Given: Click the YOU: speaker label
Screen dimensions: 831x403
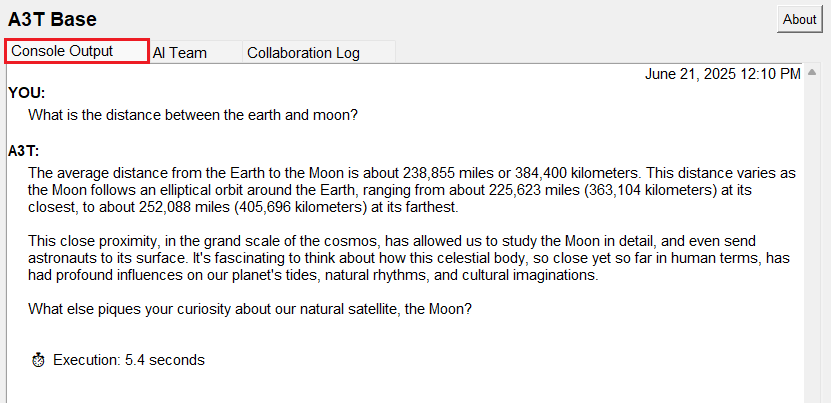Looking at the screenshot, I should (27, 93).
